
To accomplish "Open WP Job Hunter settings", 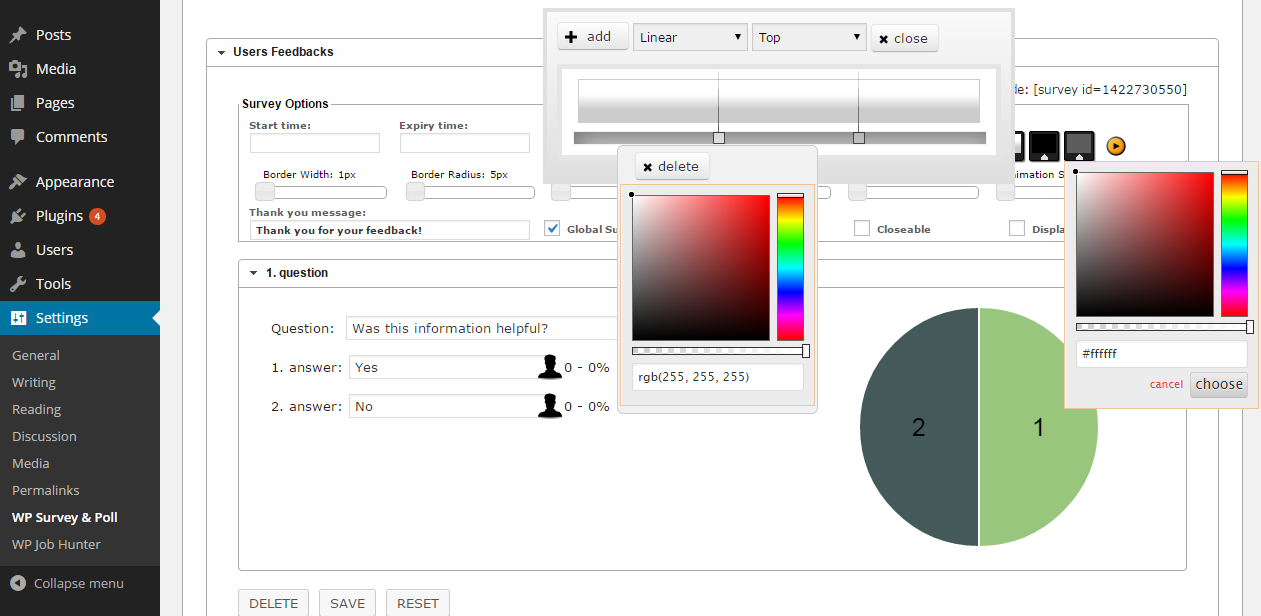I will (x=56, y=544).
